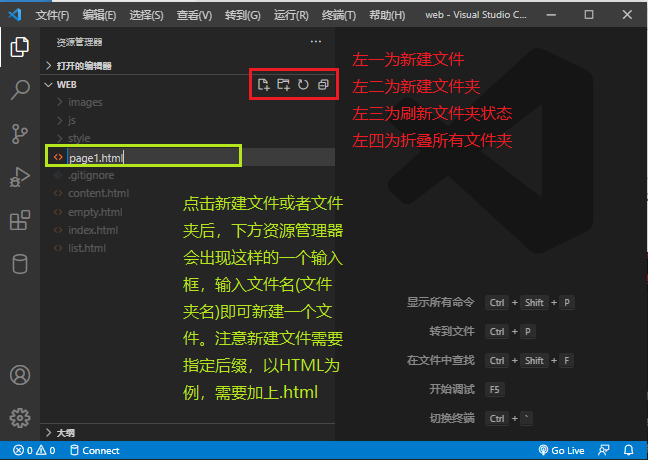This screenshot has height=460, width=648.
Task: Open the Extensions view
Action: [x=20, y=221]
